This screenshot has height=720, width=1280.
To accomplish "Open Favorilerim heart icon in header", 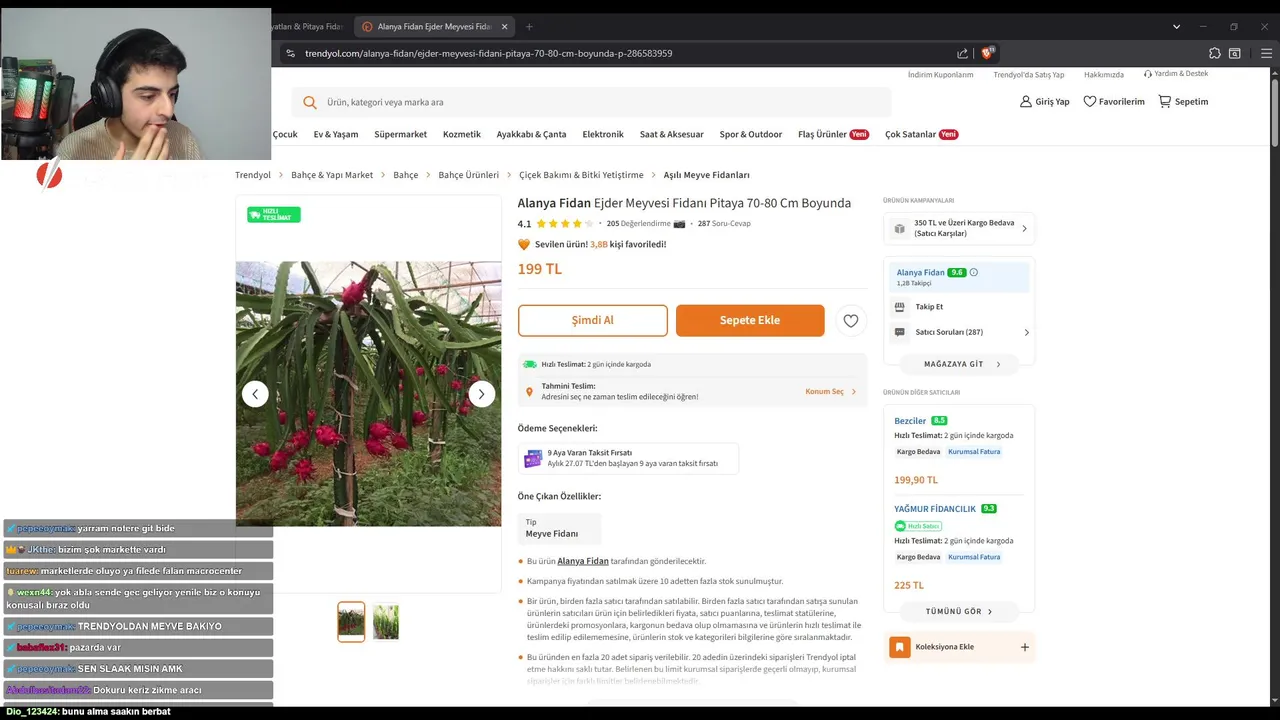I will [x=1090, y=101].
